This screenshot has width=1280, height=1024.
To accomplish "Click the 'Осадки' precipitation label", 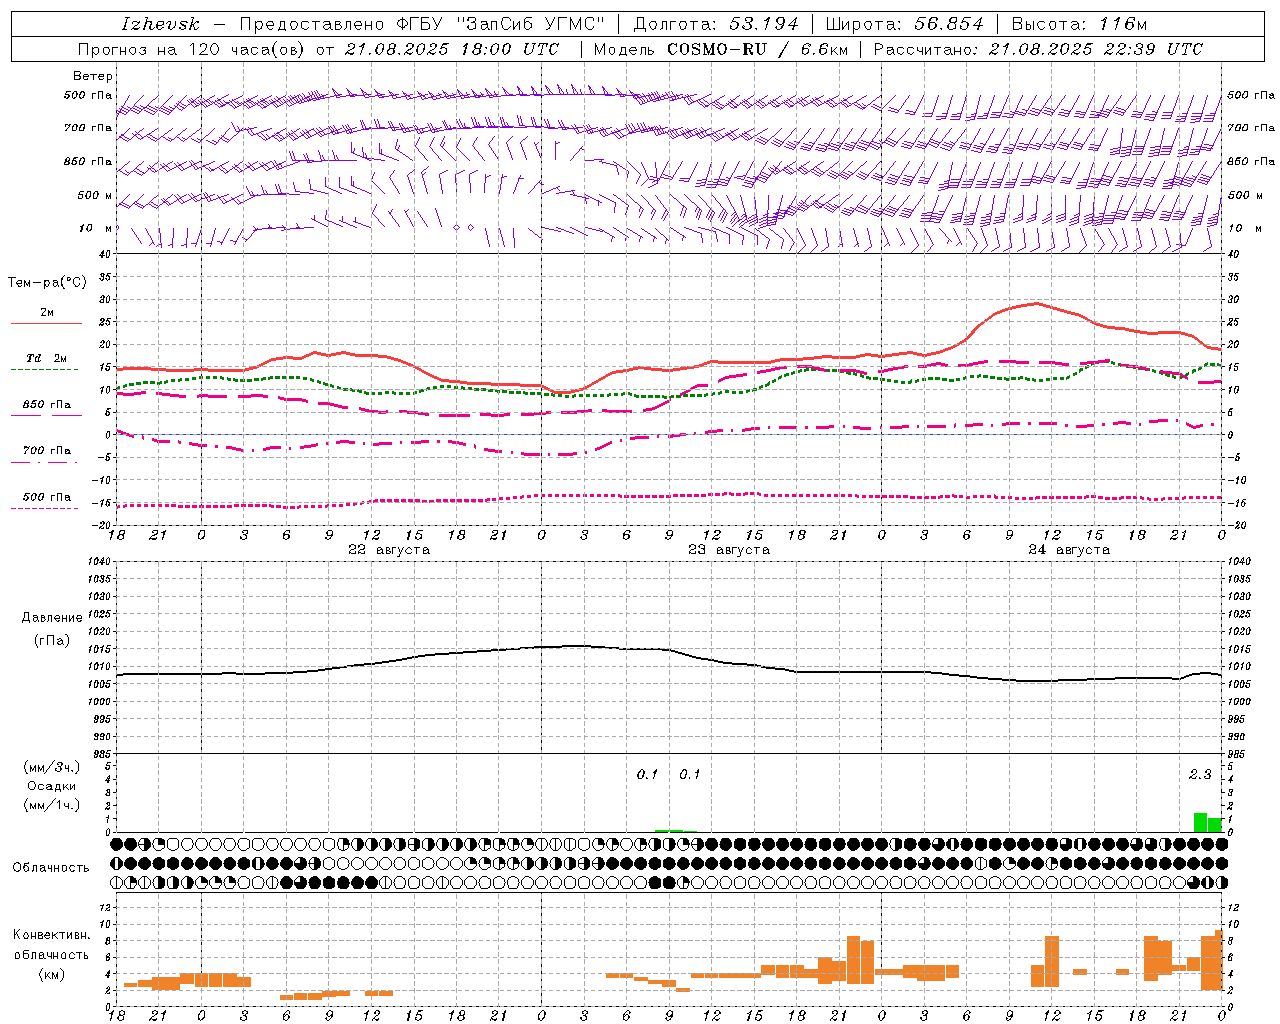I will pos(52,786).
